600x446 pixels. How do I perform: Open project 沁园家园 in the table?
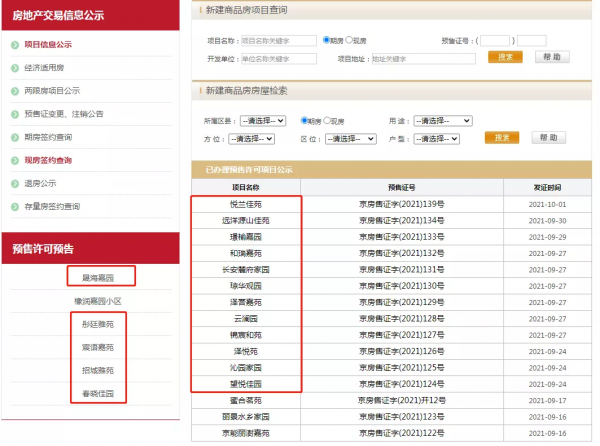tap(246, 368)
